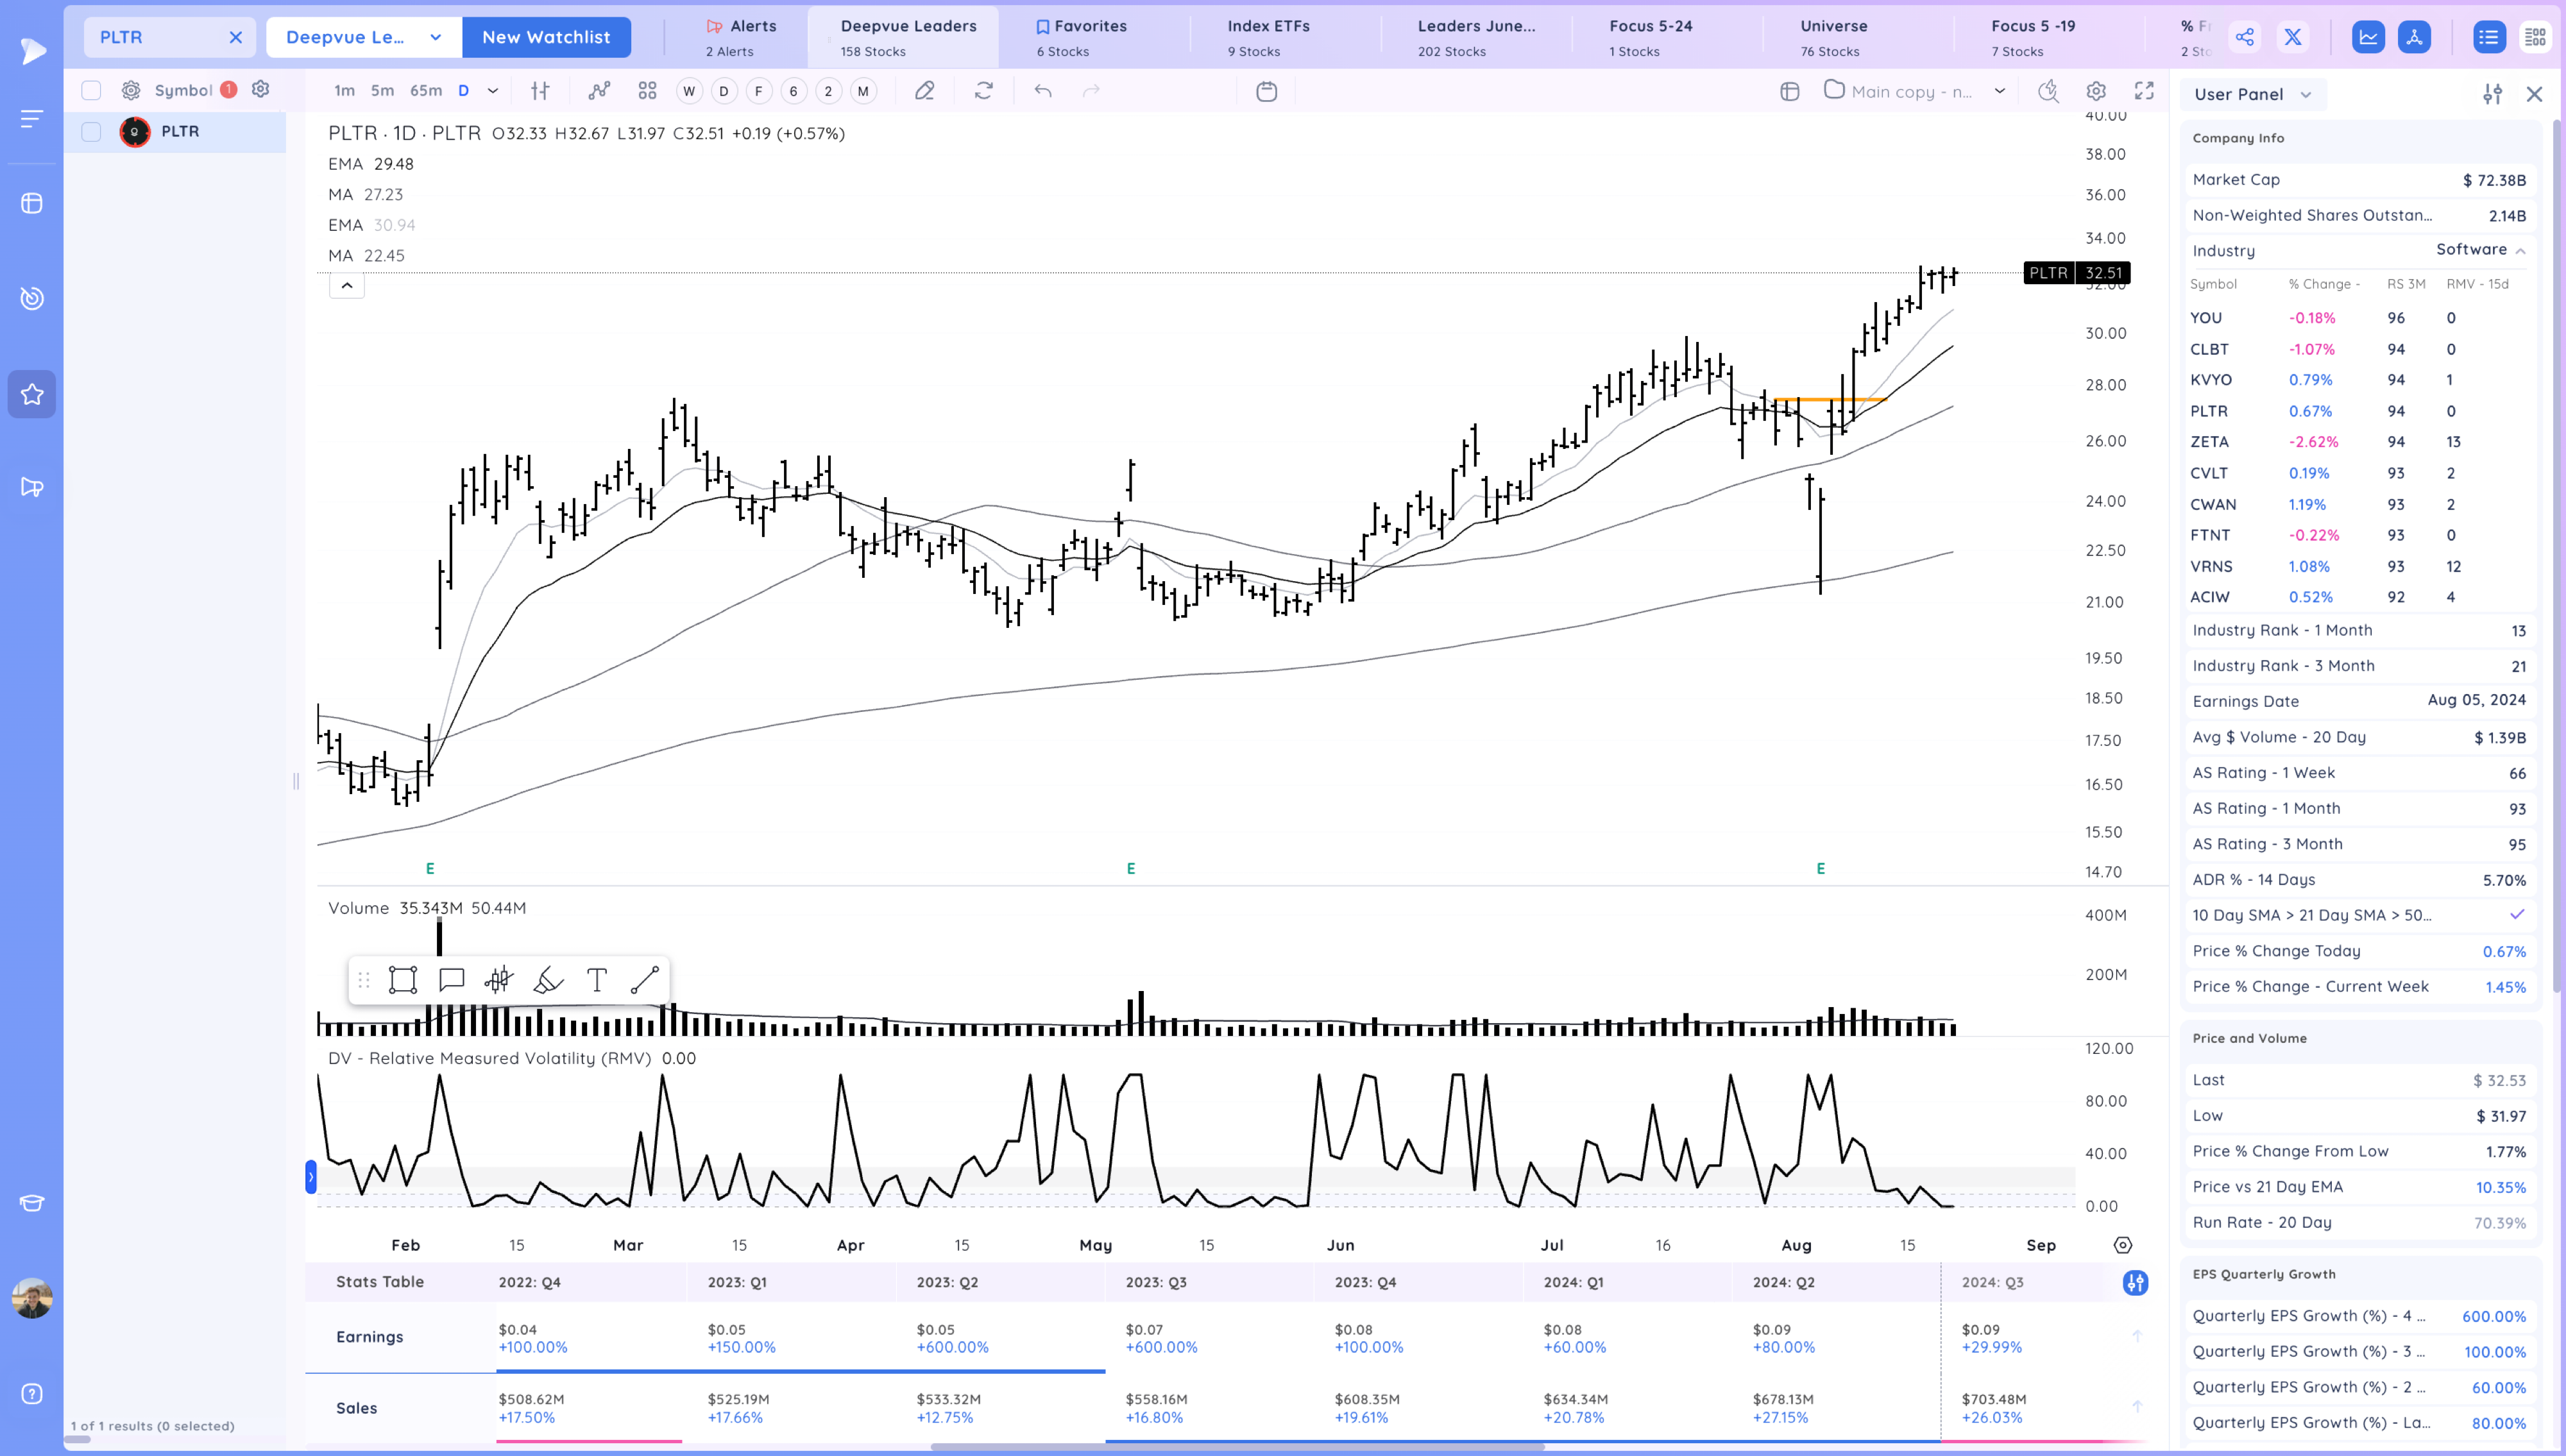This screenshot has height=1456, width=2566.
Task: Toggle the select-all Symbol checkbox
Action: click(x=91, y=90)
